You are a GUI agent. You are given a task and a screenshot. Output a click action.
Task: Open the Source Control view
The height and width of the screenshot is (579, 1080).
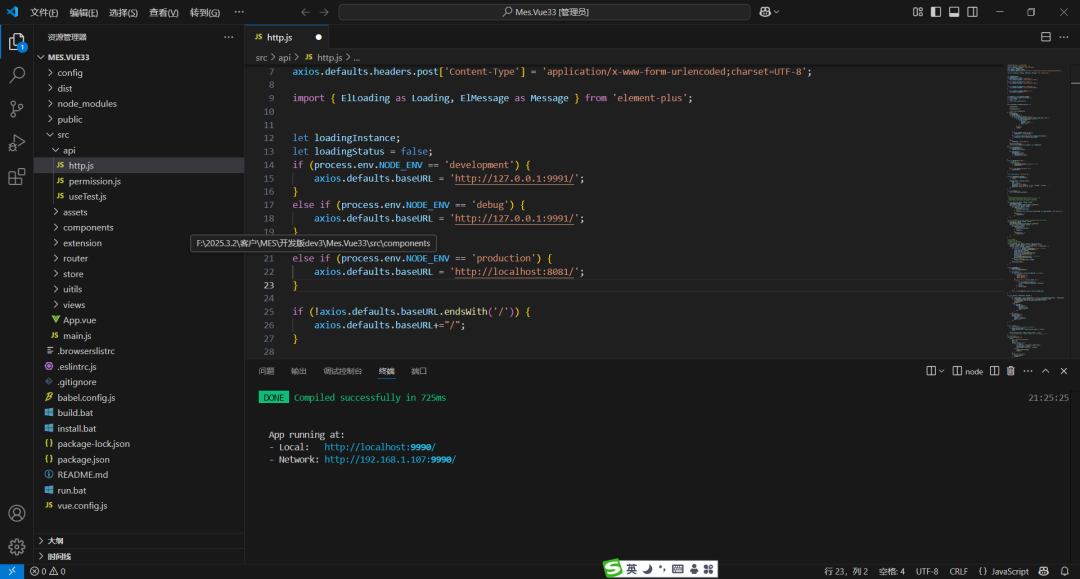click(x=17, y=109)
